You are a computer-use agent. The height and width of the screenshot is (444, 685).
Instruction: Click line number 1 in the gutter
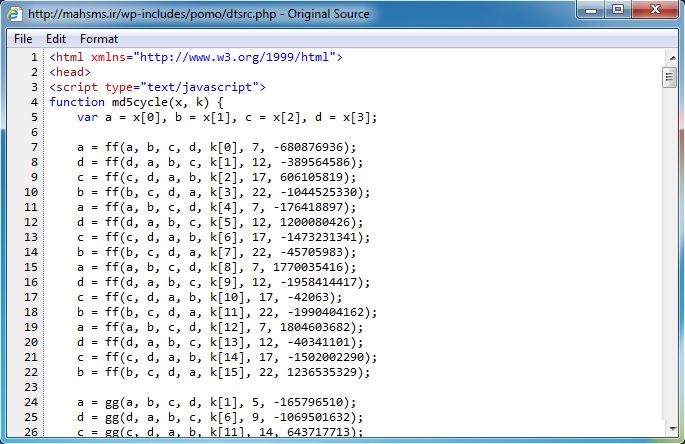click(x=35, y=58)
